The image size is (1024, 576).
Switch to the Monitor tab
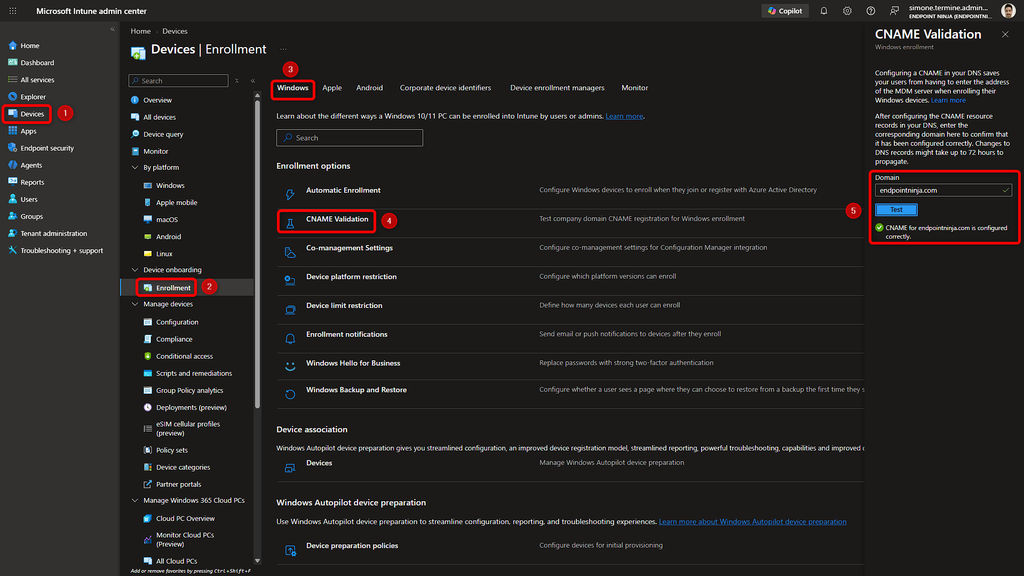(x=635, y=88)
